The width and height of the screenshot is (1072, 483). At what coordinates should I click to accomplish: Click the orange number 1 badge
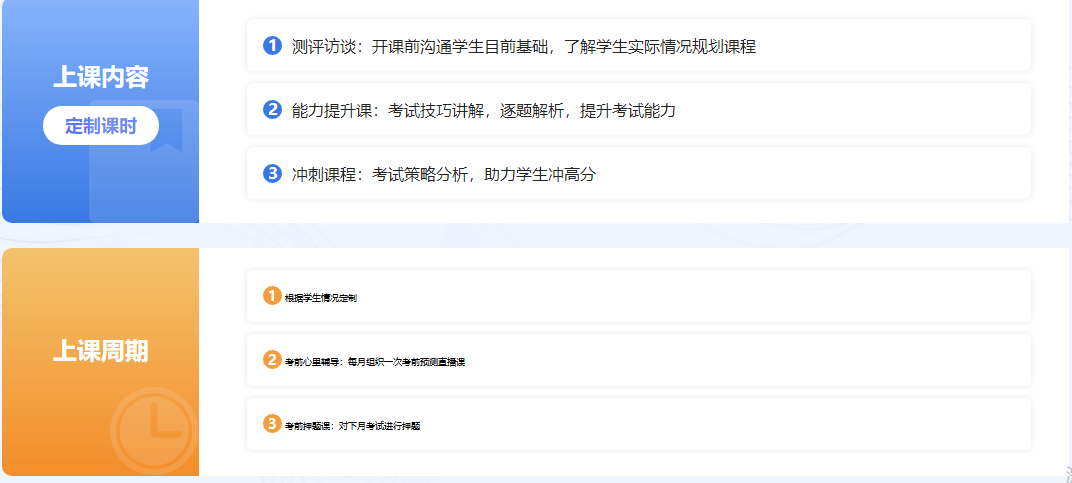[272, 296]
